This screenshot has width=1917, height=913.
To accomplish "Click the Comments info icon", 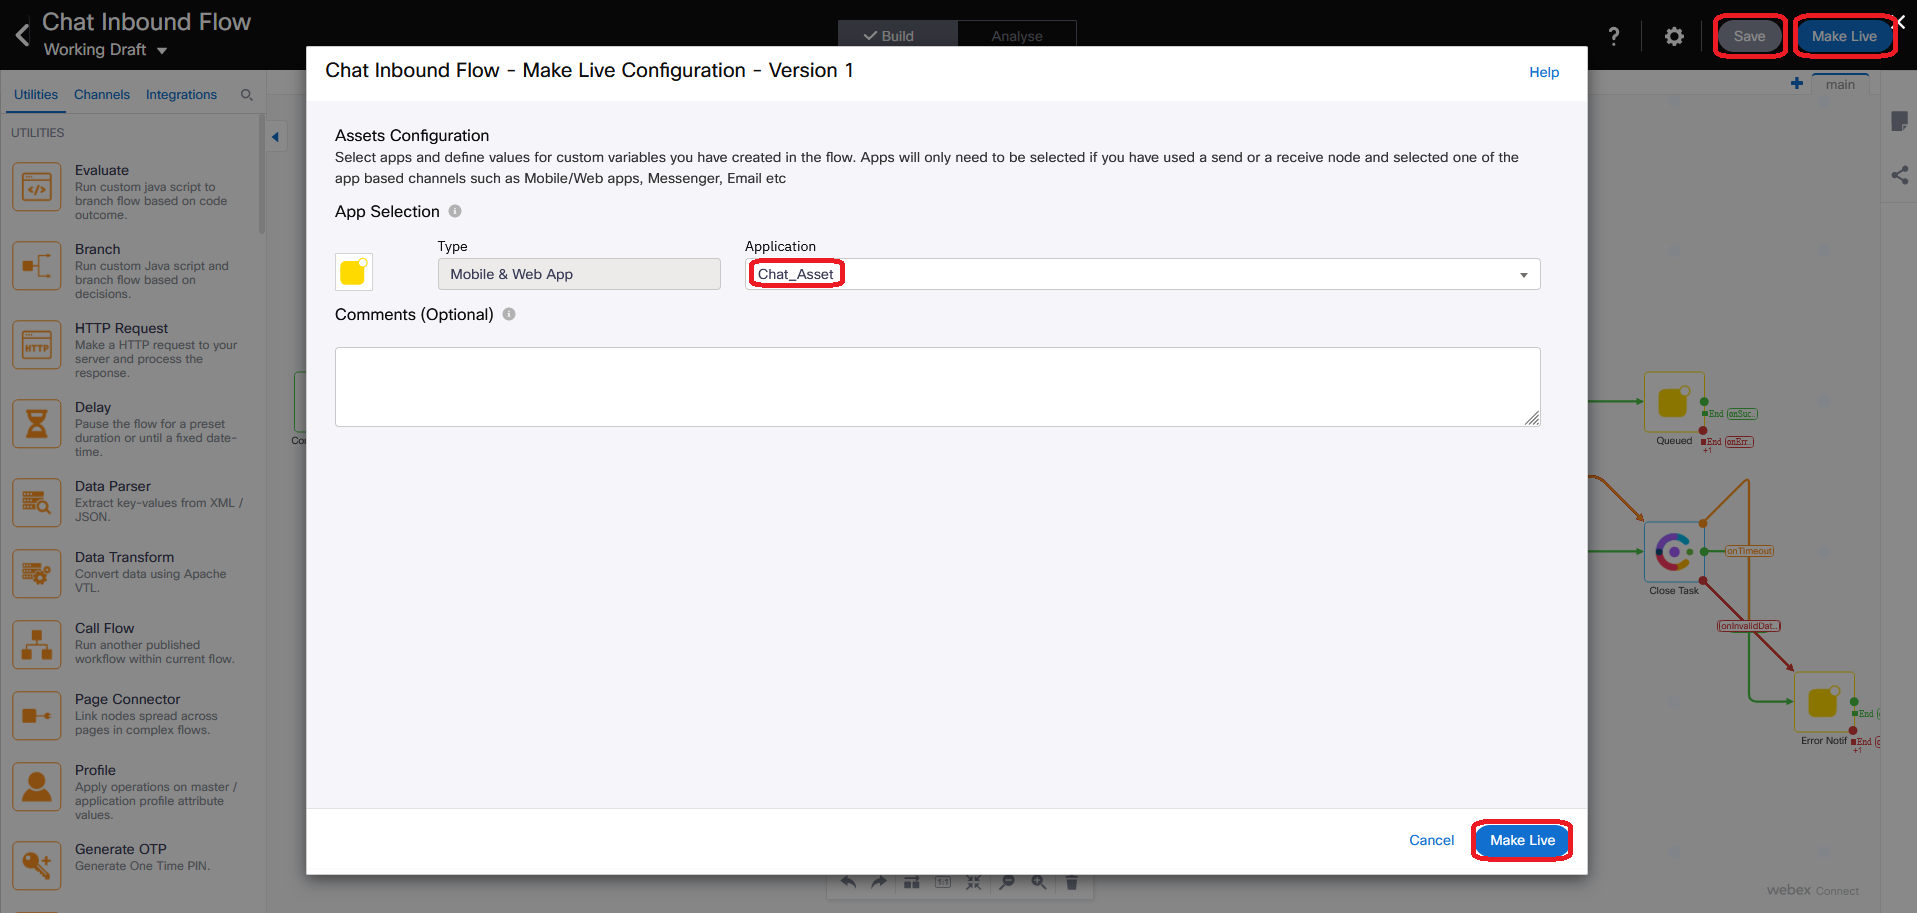I will pyautogui.click(x=509, y=314).
